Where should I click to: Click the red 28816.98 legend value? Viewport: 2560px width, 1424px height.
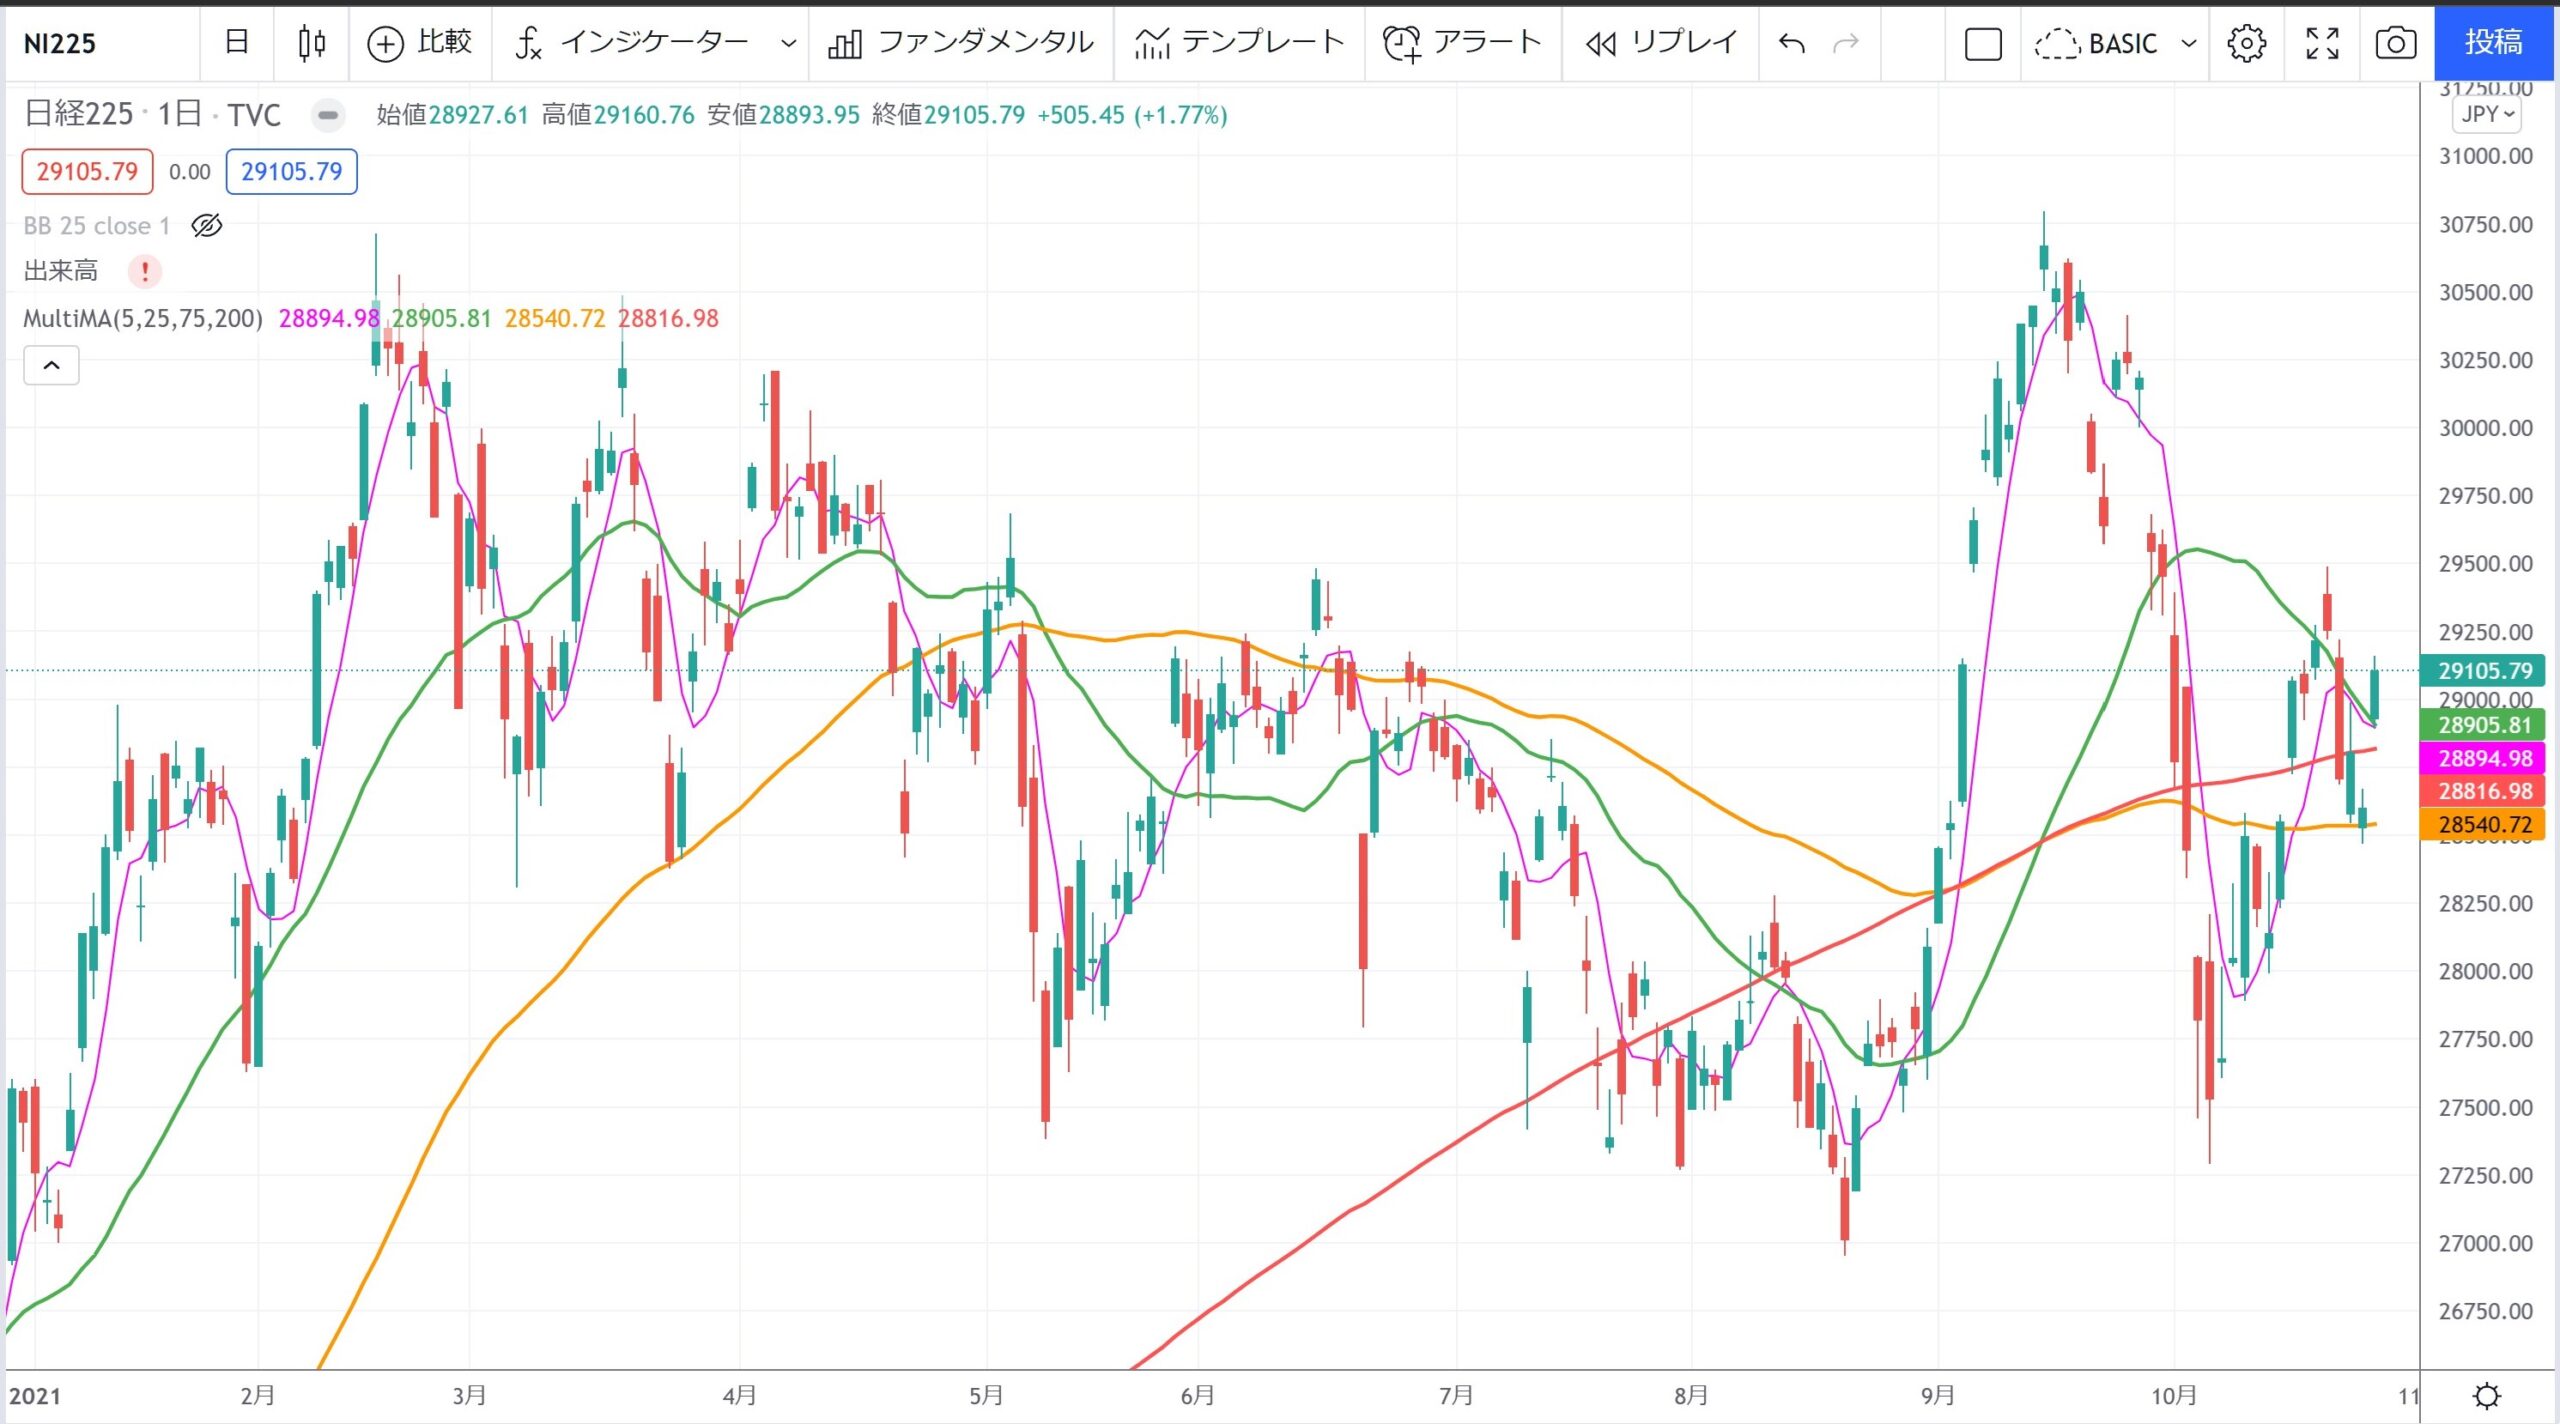click(668, 318)
